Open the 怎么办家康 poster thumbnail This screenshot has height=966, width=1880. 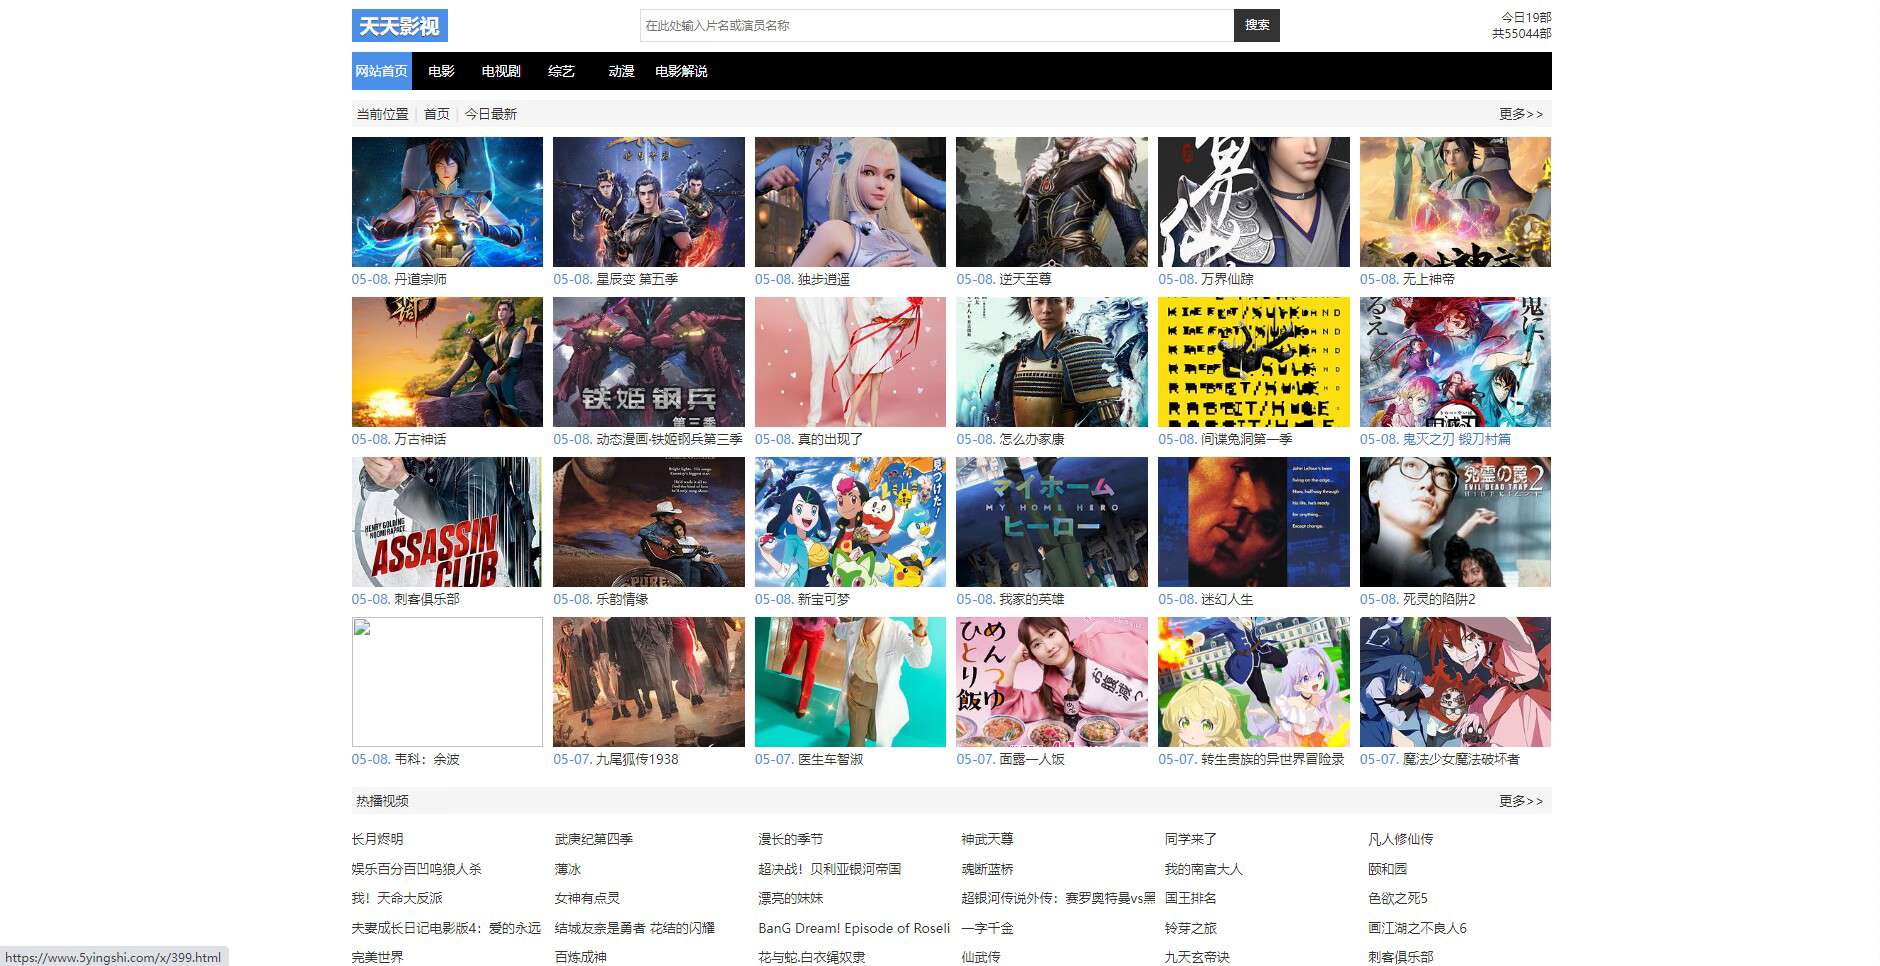[1052, 362]
